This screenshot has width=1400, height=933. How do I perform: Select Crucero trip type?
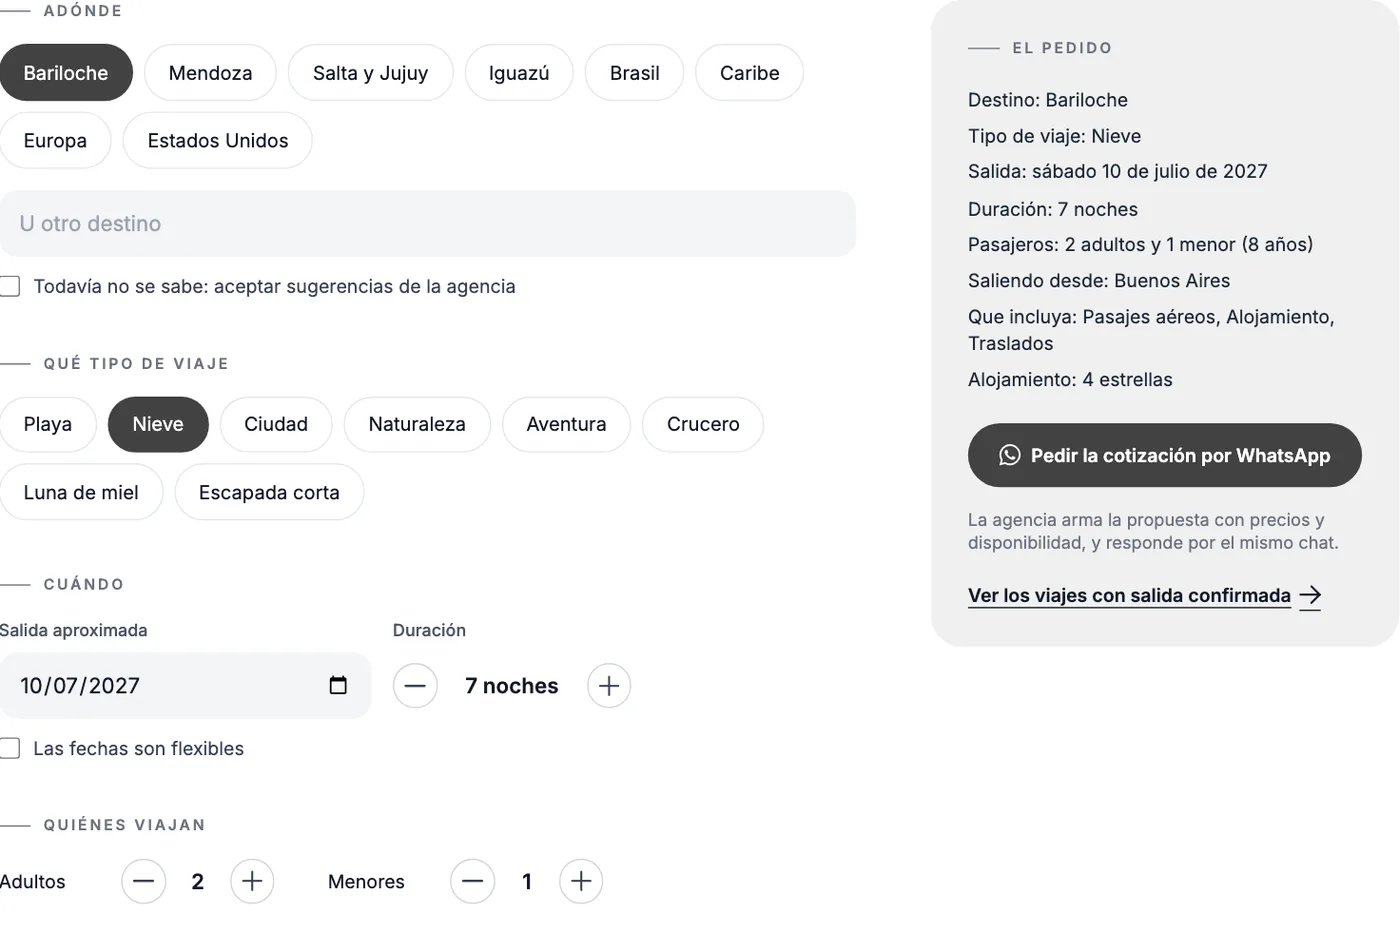pos(703,424)
